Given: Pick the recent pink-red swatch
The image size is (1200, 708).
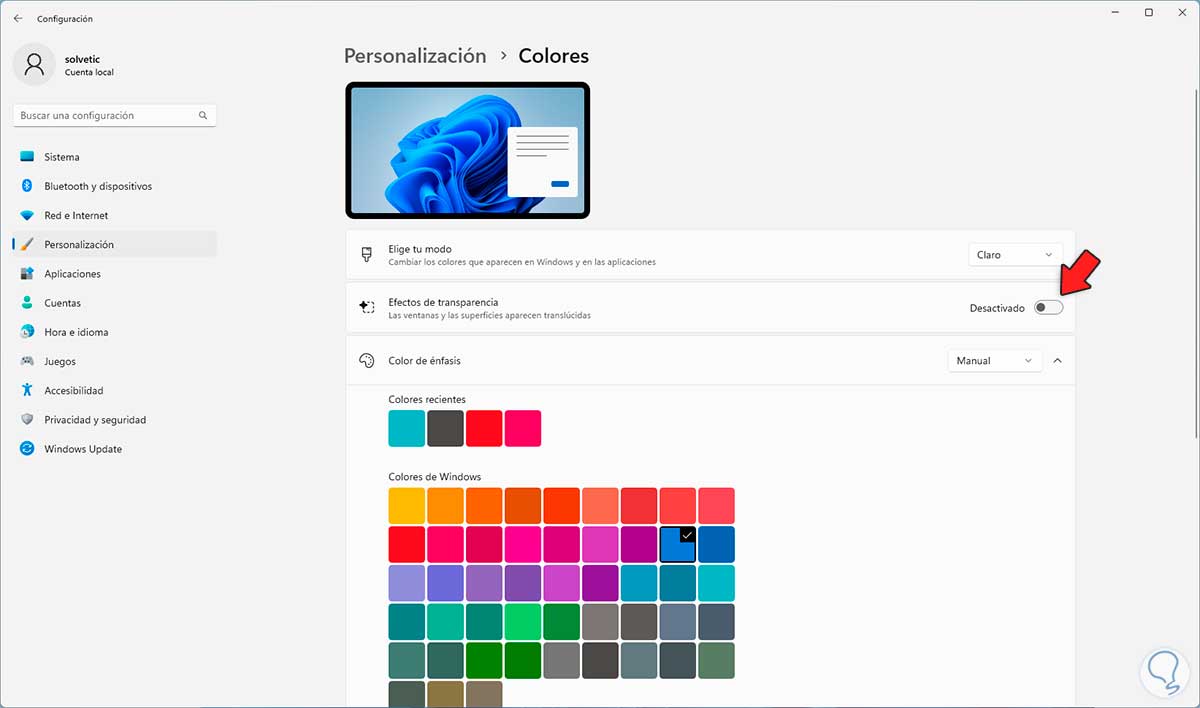Looking at the screenshot, I should [x=523, y=428].
